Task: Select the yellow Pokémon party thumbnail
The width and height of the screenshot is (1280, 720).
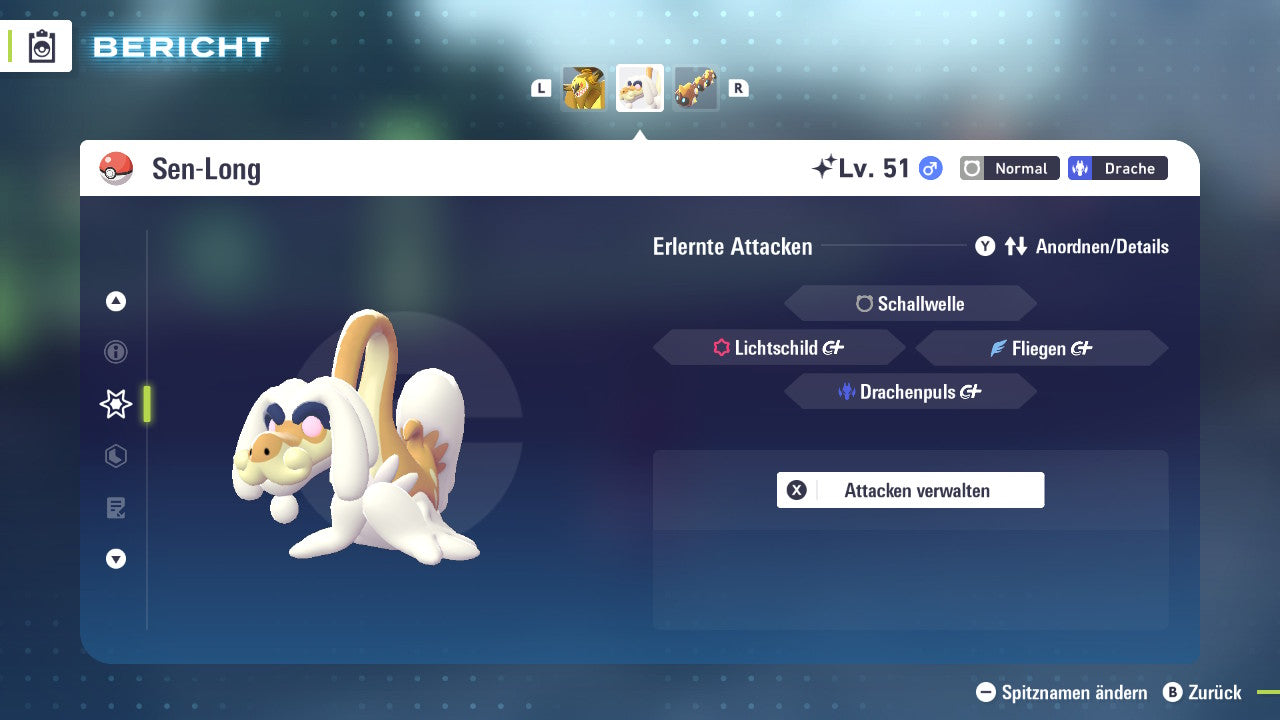Action: pyautogui.click(x=584, y=88)
